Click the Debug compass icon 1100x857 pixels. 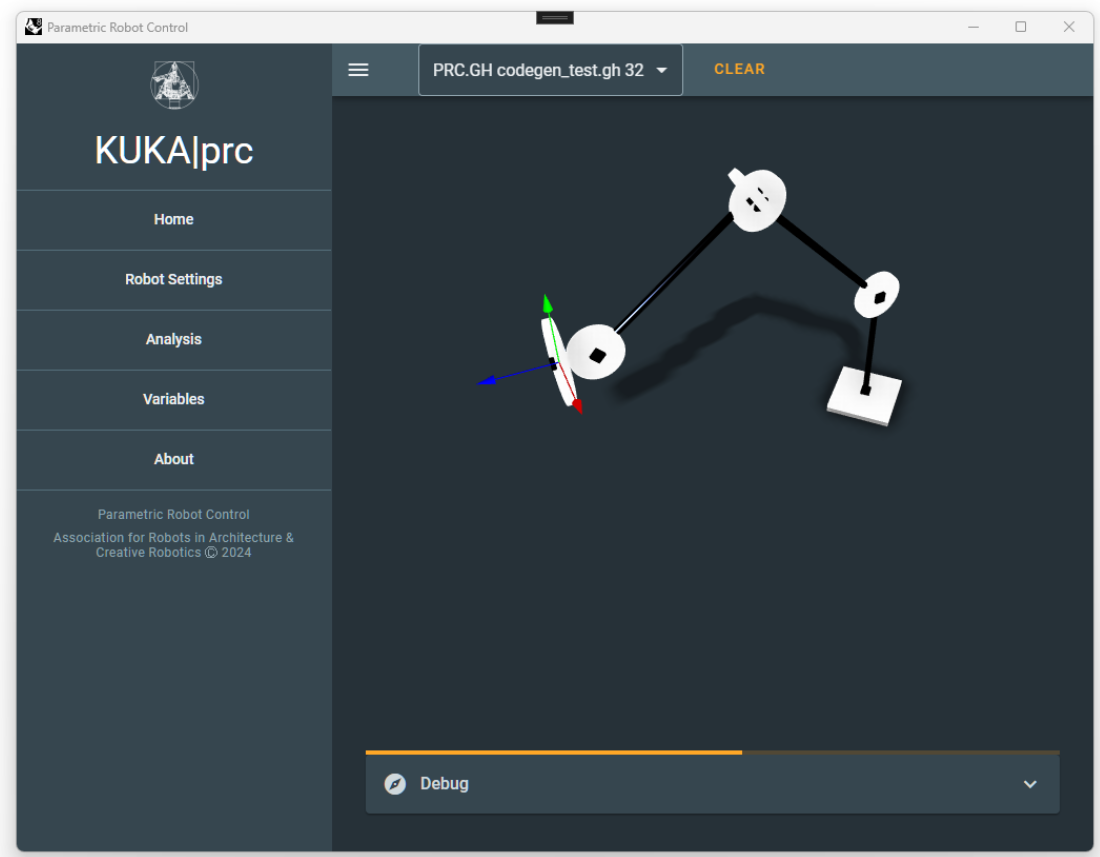coord(395,783)
